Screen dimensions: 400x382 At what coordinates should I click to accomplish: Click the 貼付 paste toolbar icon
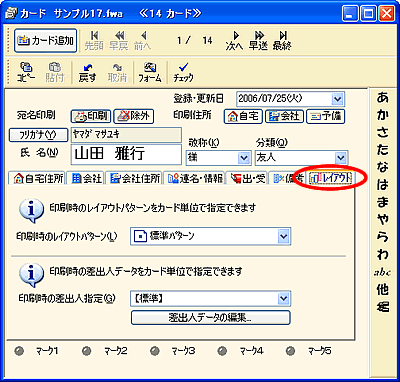pos(55,72)
